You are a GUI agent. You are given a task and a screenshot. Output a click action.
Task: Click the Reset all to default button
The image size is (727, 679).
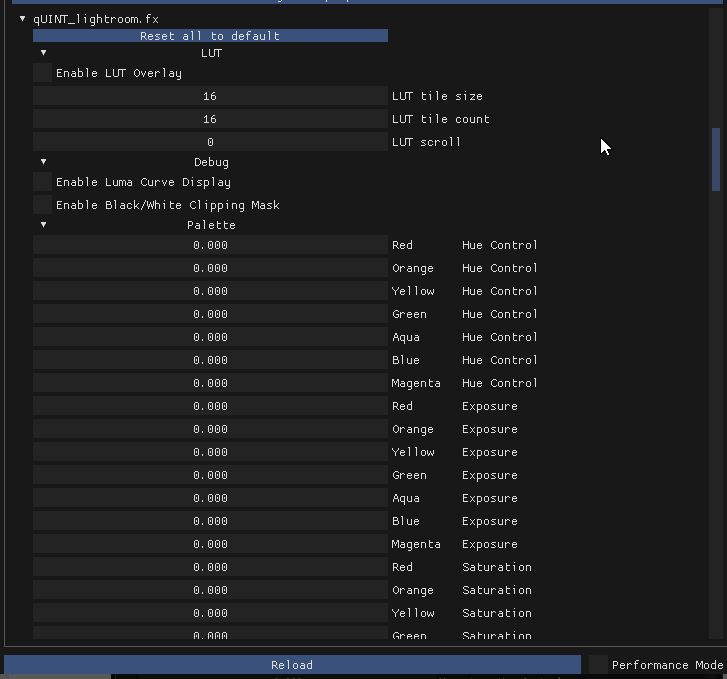(x=210, y=36)
